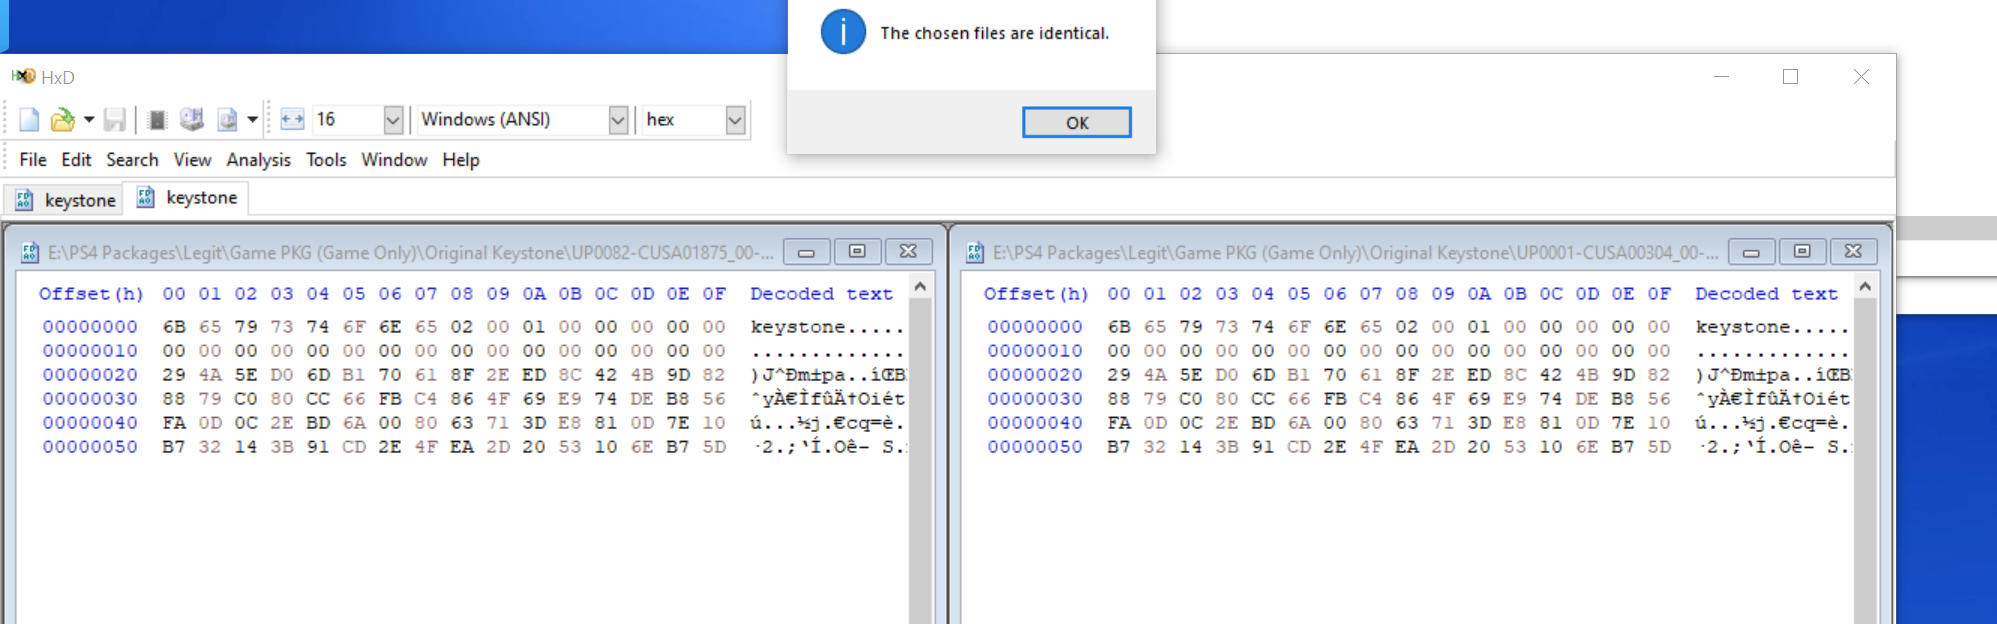Click 'Offset(h)' header in right pane

pos(1036,294)
